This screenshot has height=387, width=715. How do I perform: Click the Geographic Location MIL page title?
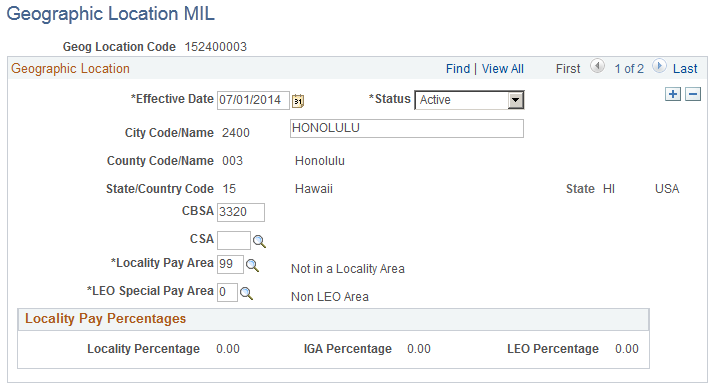[x=111, y=14]
